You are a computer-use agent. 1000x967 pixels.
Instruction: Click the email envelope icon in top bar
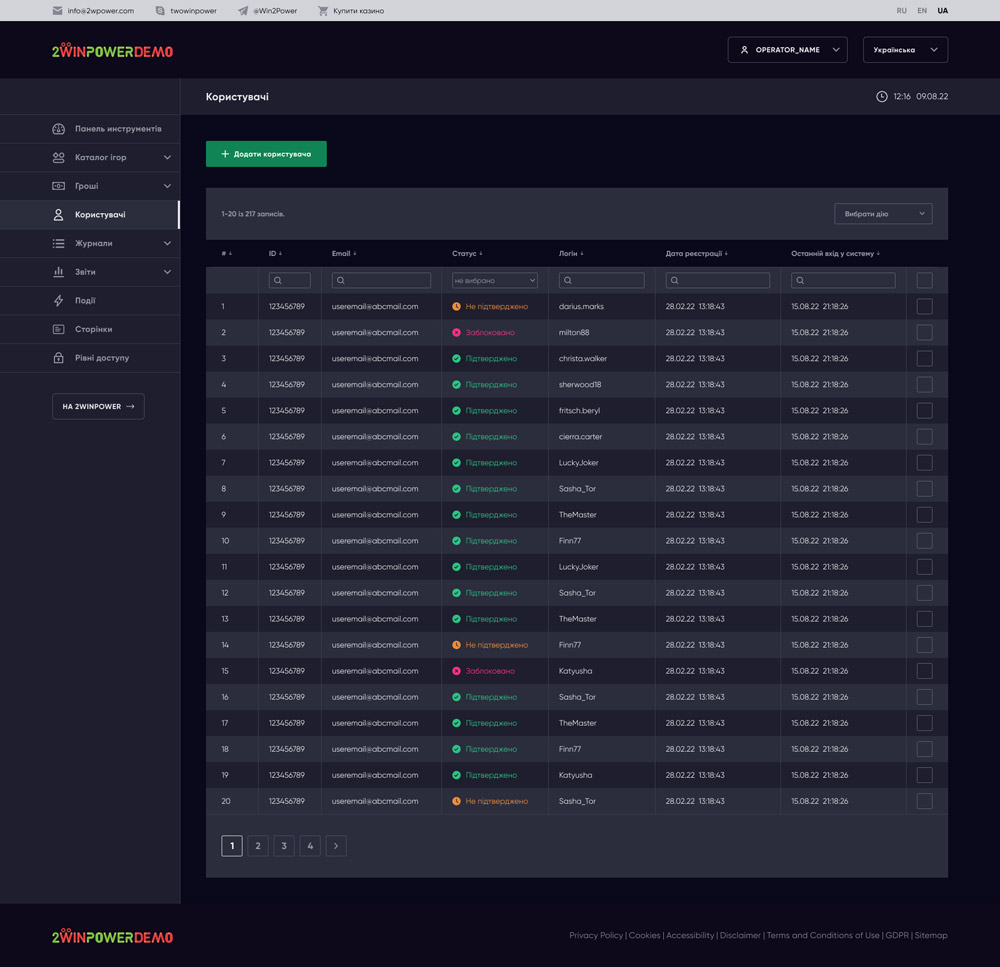(x=57, y=11)
